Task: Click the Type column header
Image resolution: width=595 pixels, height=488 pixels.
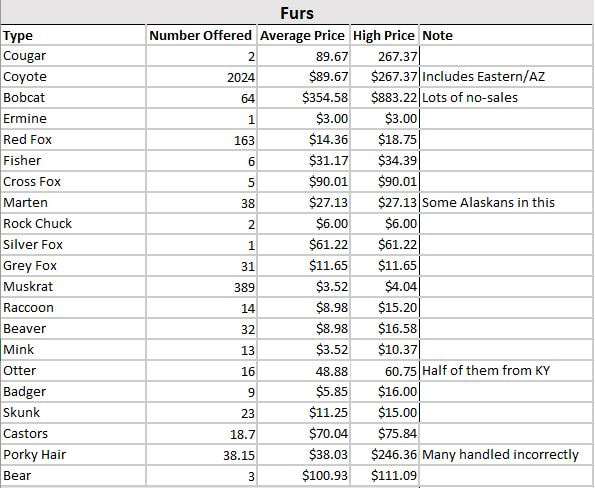Action: tap(73, 35)
